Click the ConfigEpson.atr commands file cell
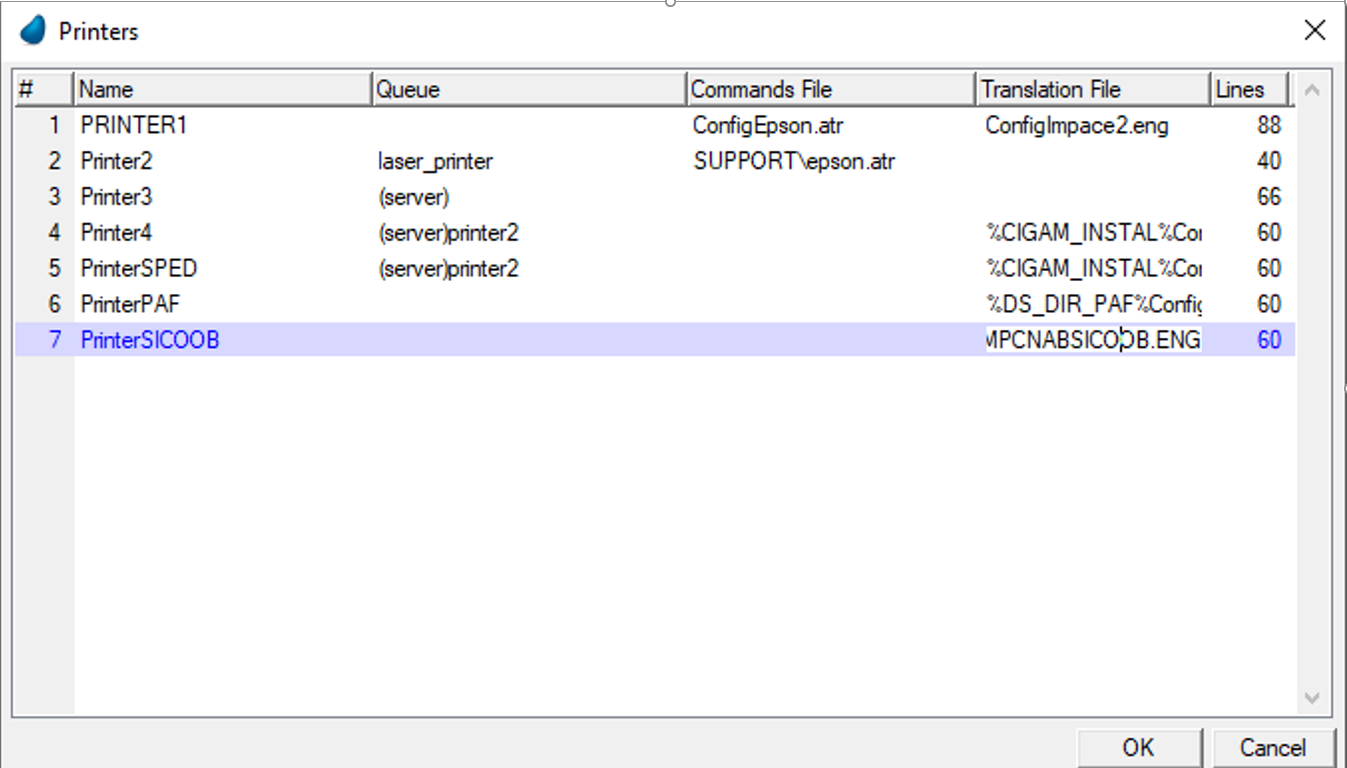Screen dimensions: 1347x768 pos(768,126)
